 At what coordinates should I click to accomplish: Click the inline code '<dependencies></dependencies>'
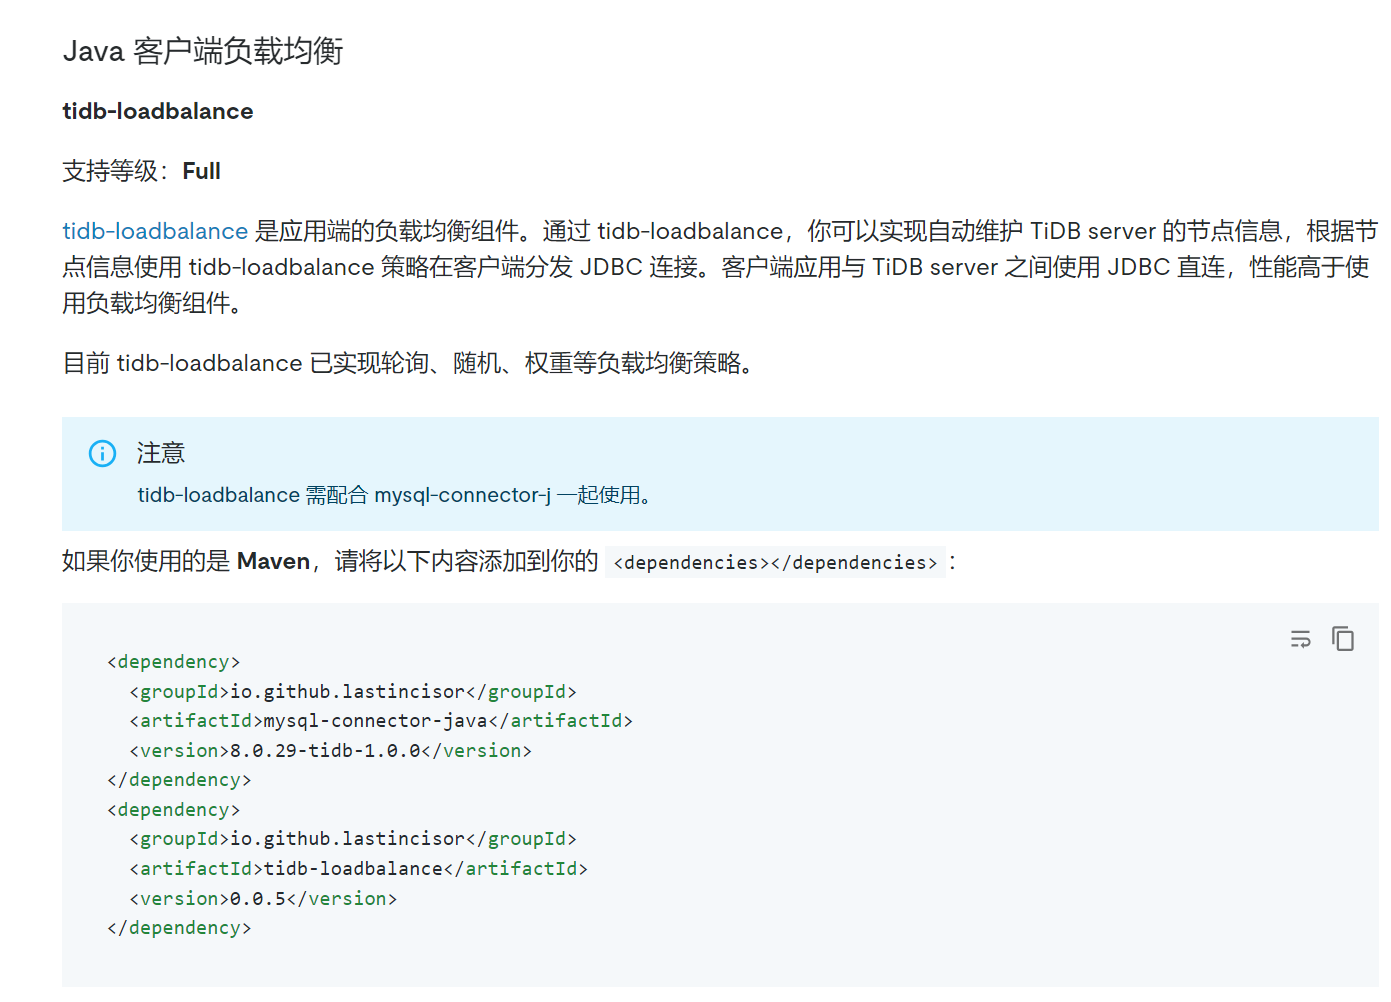click(775, 562)
